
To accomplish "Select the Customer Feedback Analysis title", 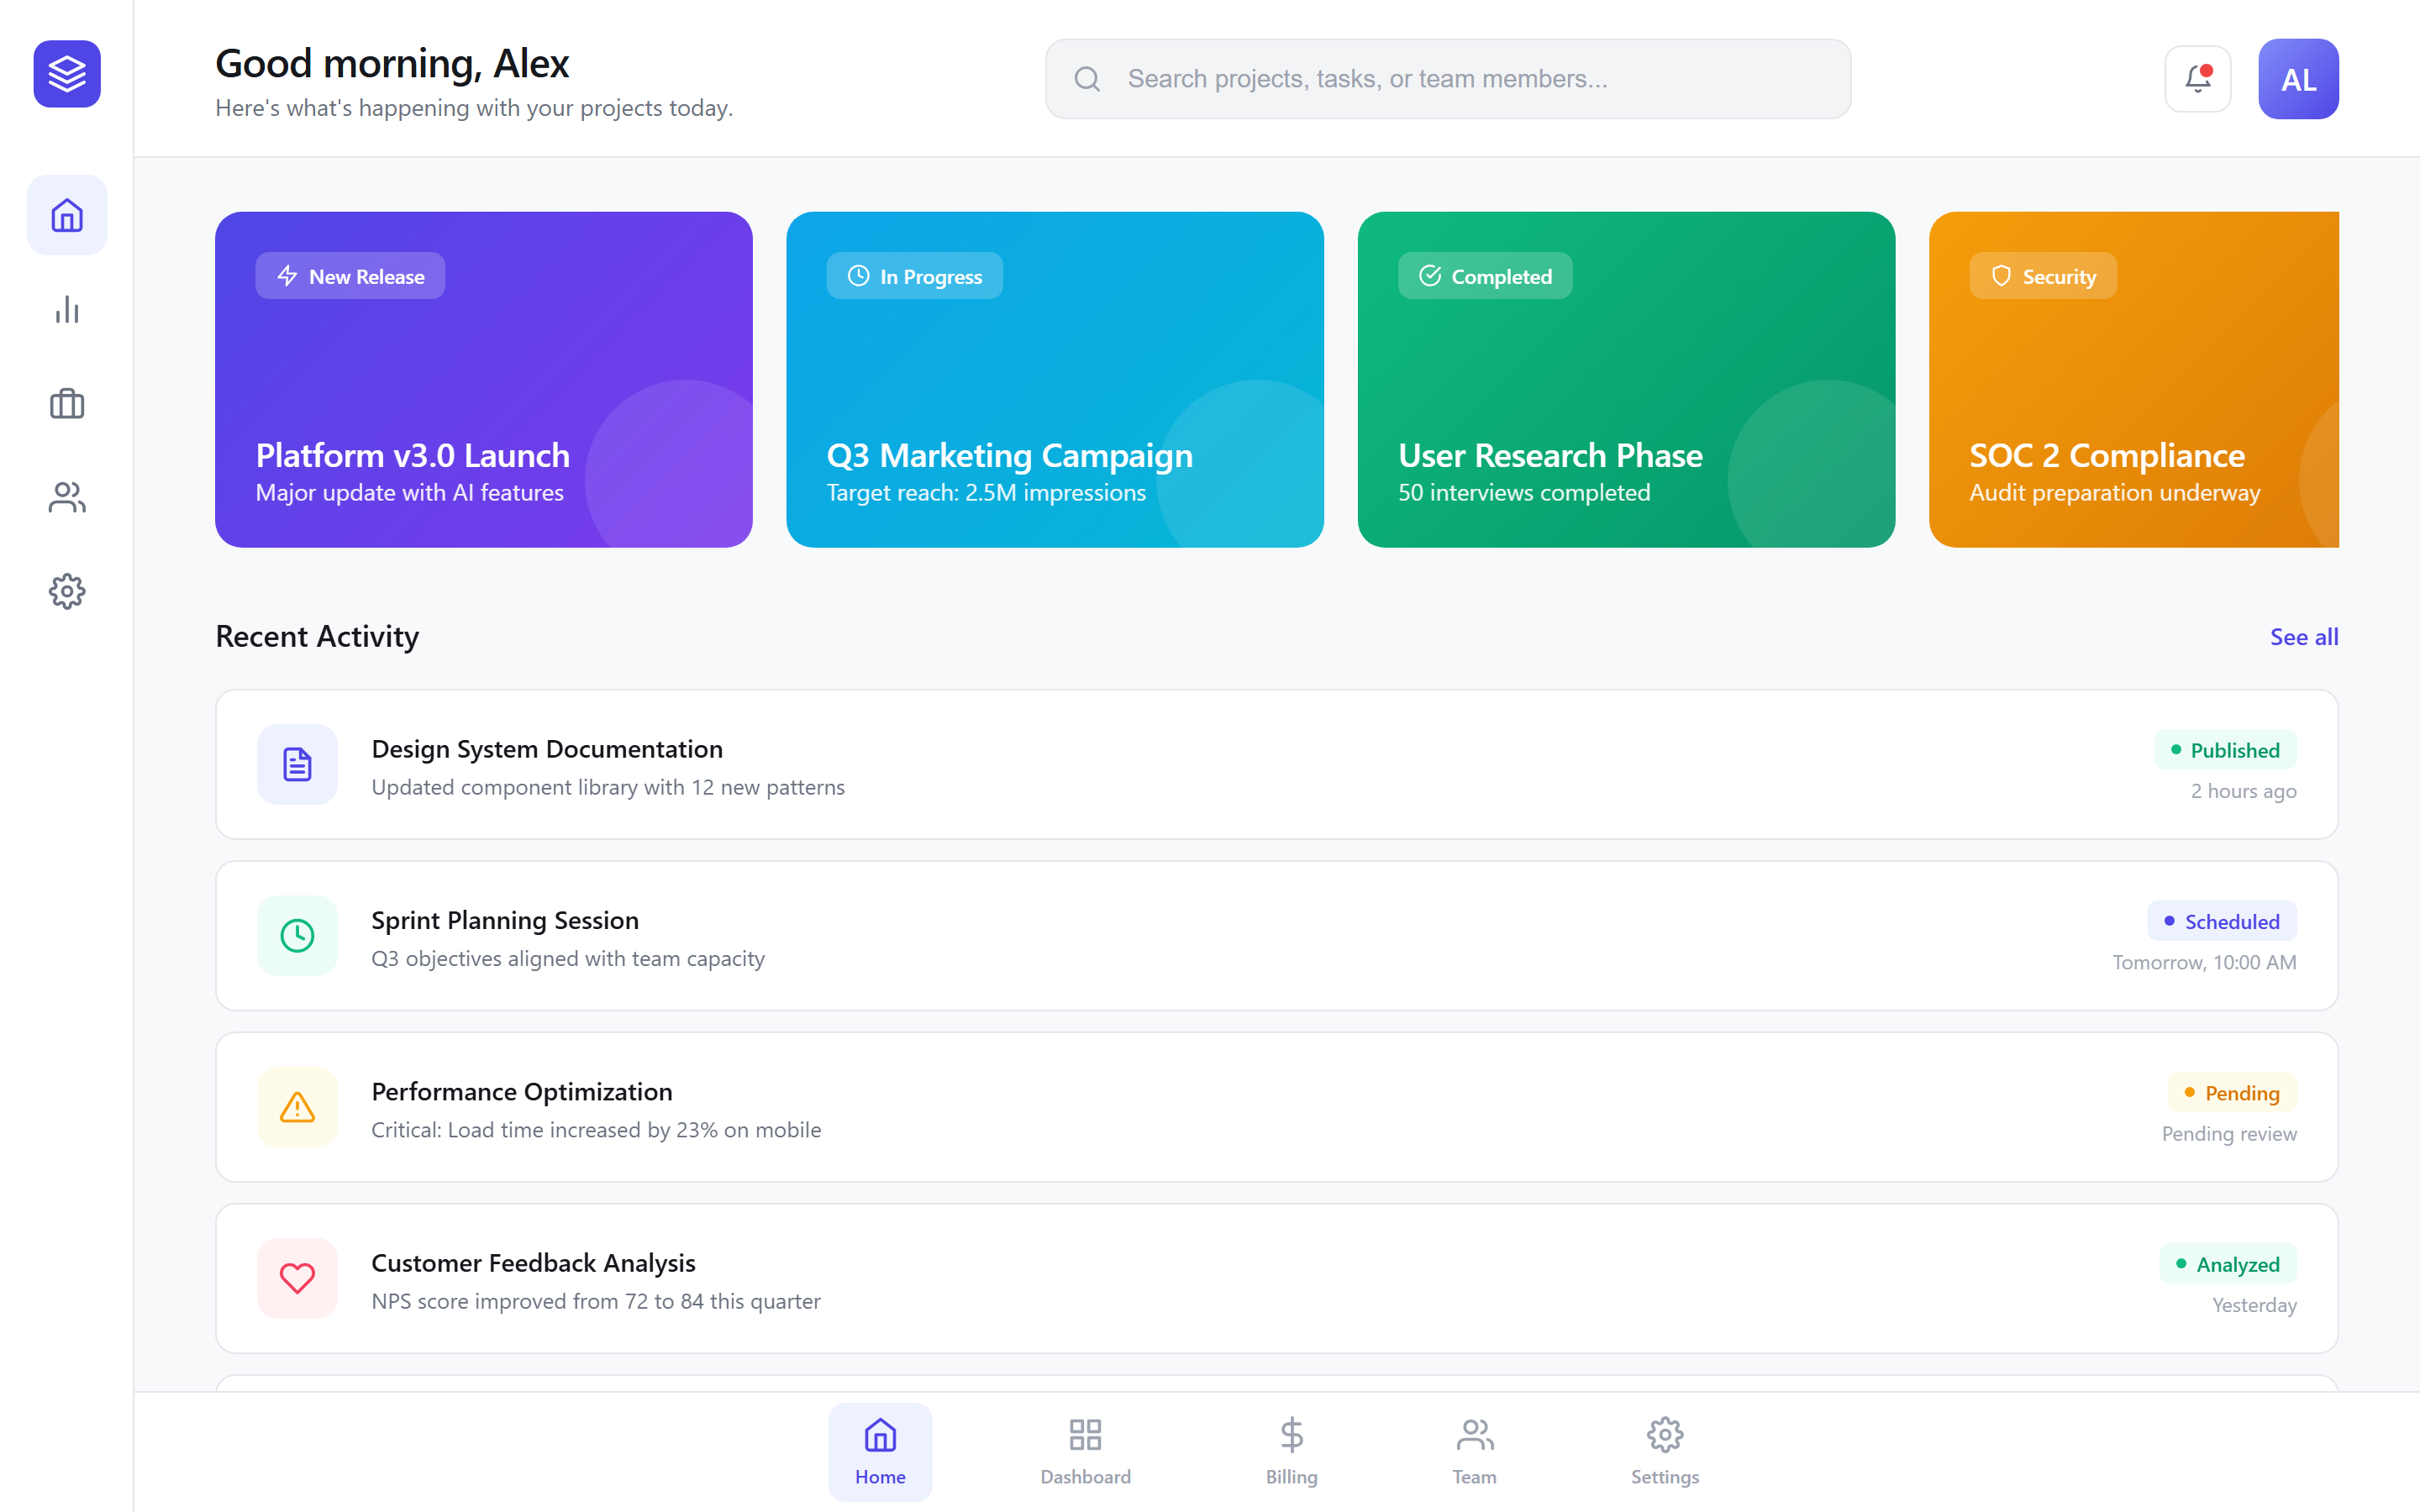I will (x=533, y=1263).
